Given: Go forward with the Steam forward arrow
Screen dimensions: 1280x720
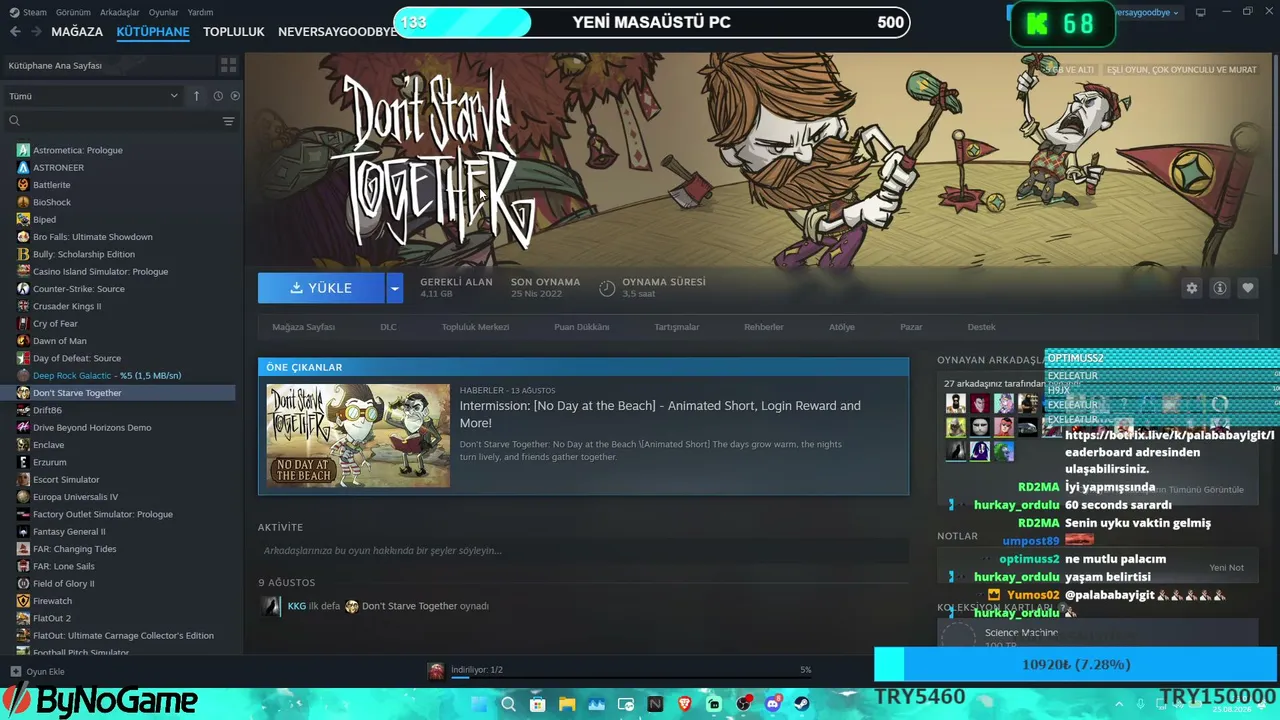Looking at the screenshot, I should tap(36, 31).
